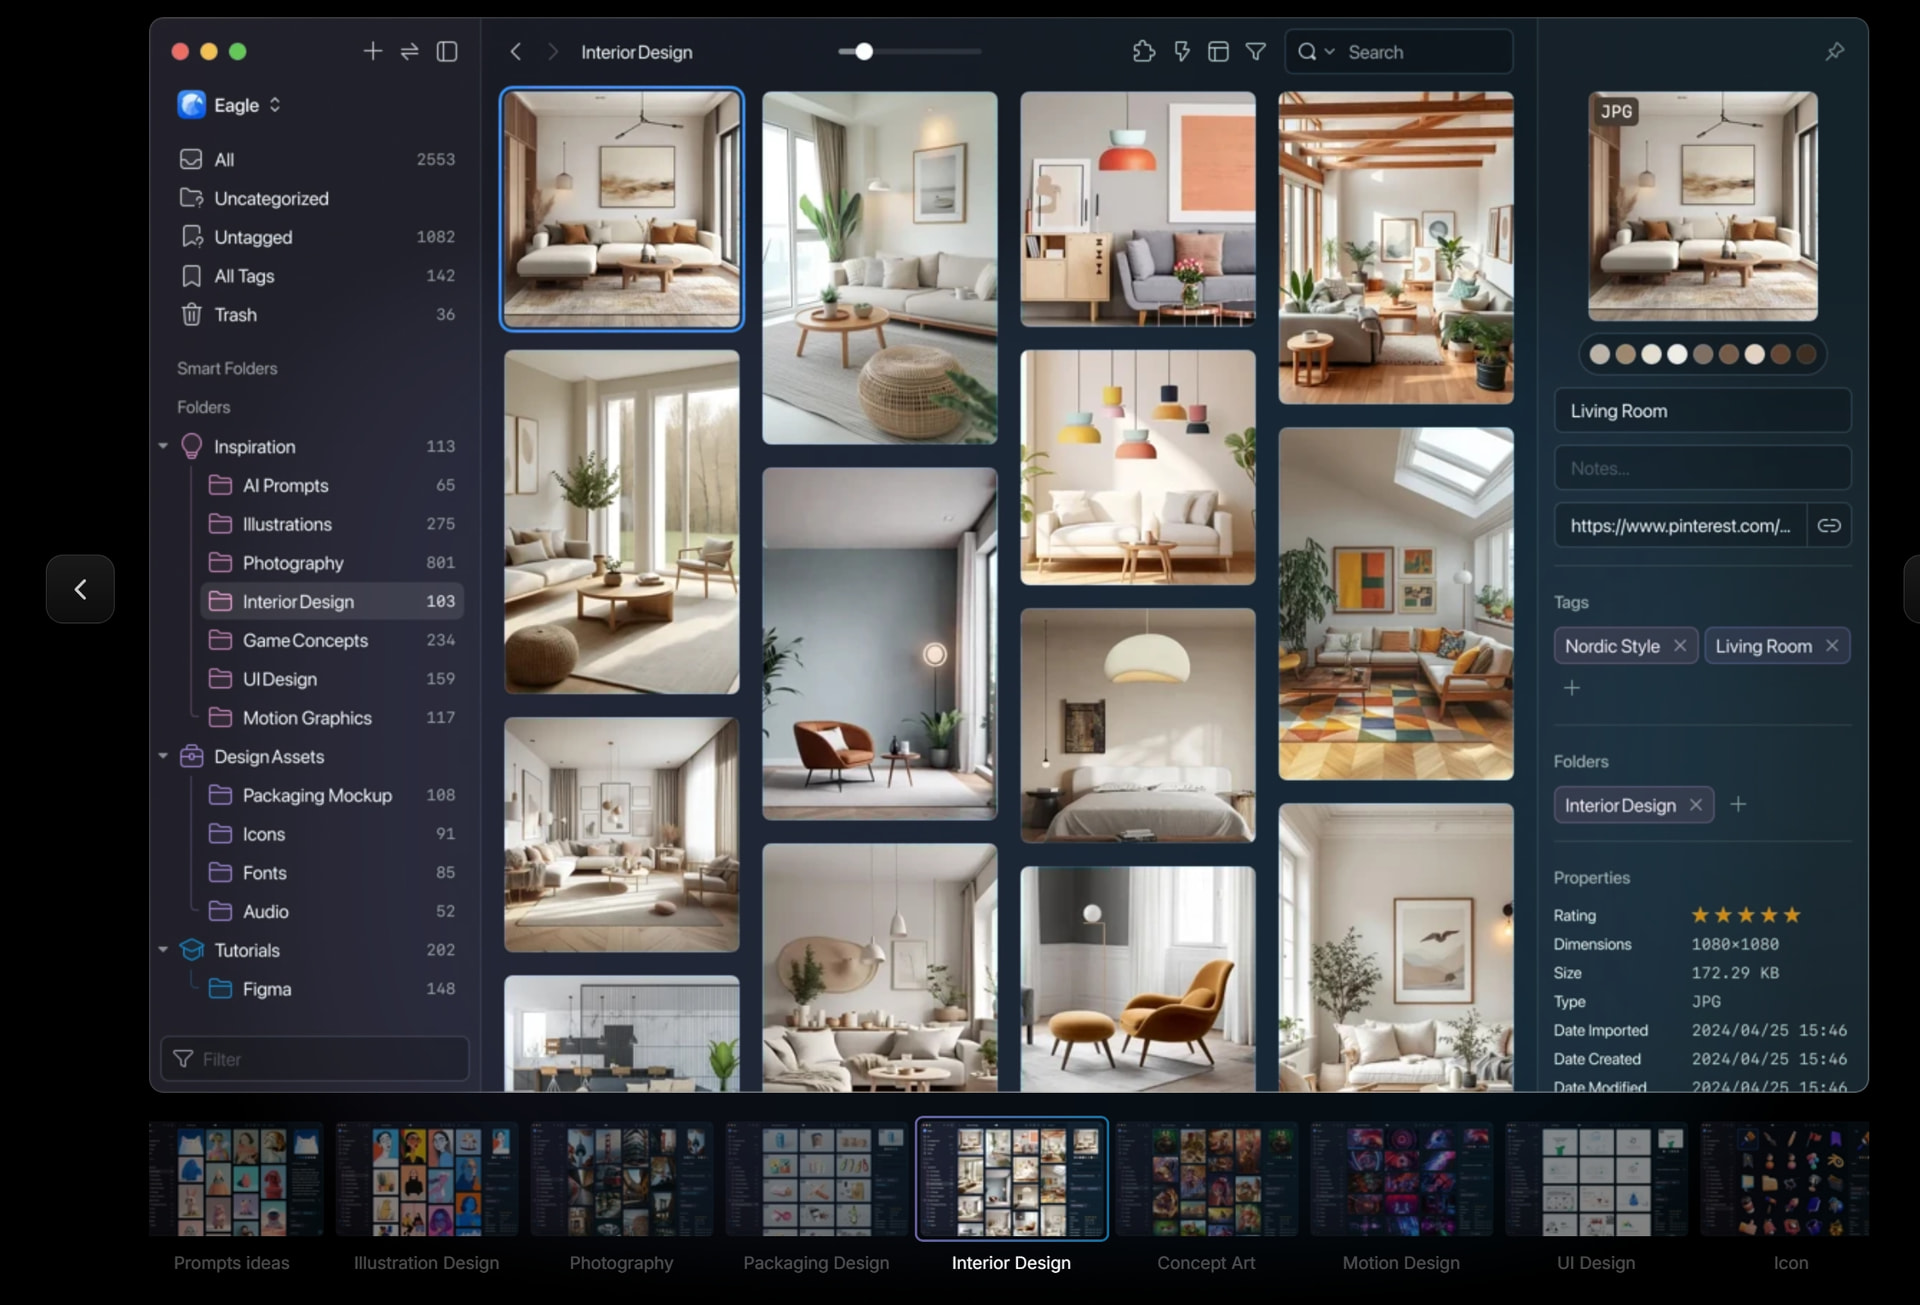The image size is (1920, 1305).
Task: Go to previous slide arrow button
Action: (80, 589)
